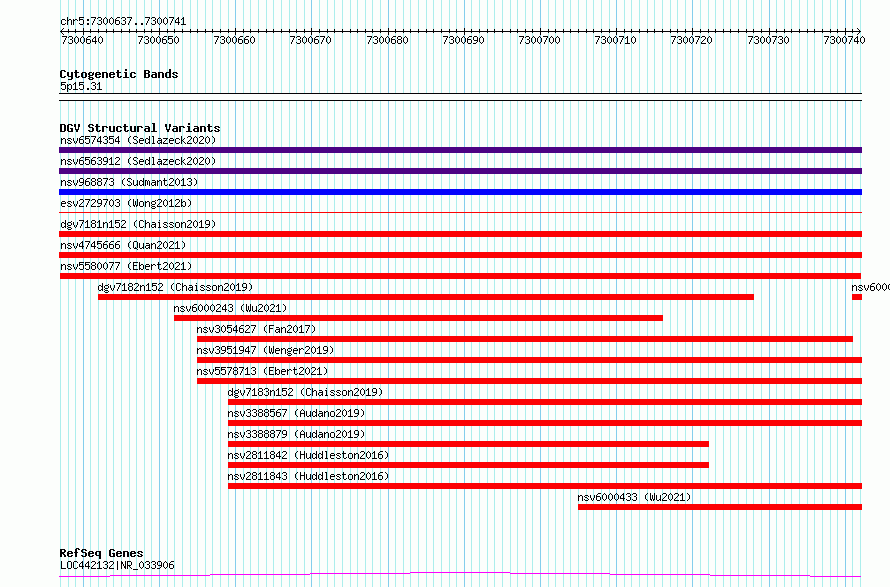Viewport: 890px width, 587px height.
Task: Click the blue bar of nsv968873
Action: (460, 192)
